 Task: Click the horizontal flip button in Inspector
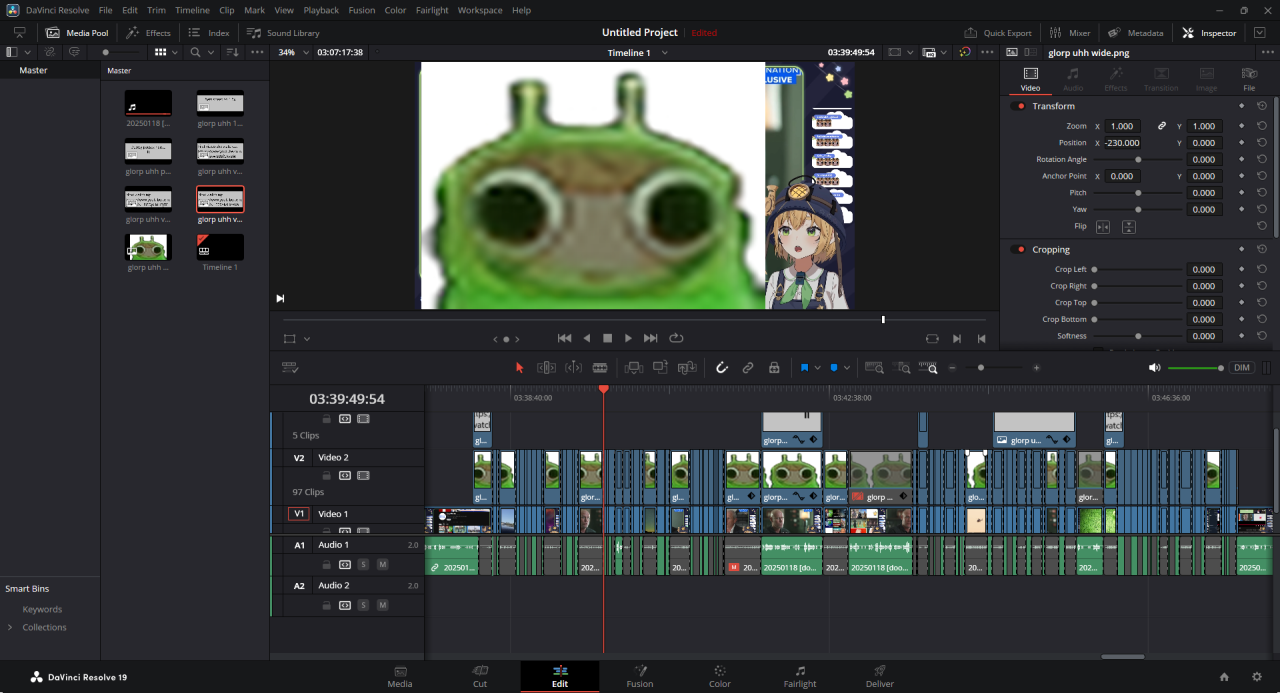pos(1103,227)
